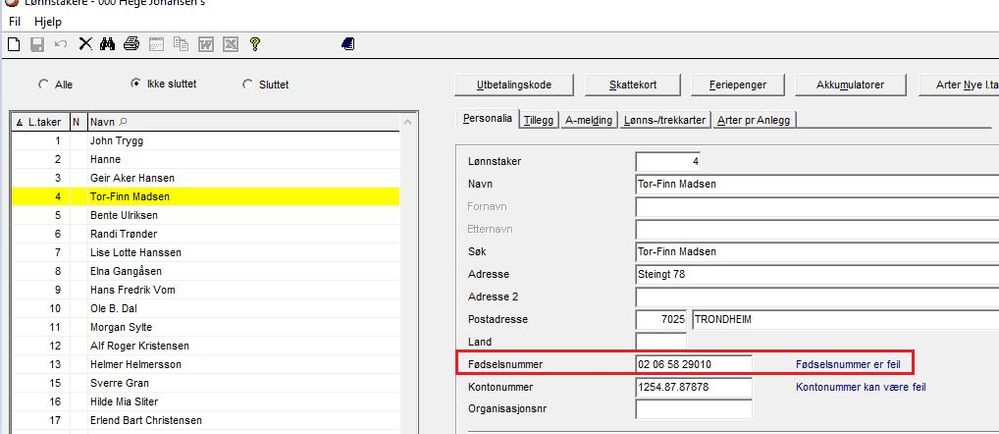Click the Etternavn input field
Image resolution: width=999 pixels, height=434 pixels.
coord(817,229)
